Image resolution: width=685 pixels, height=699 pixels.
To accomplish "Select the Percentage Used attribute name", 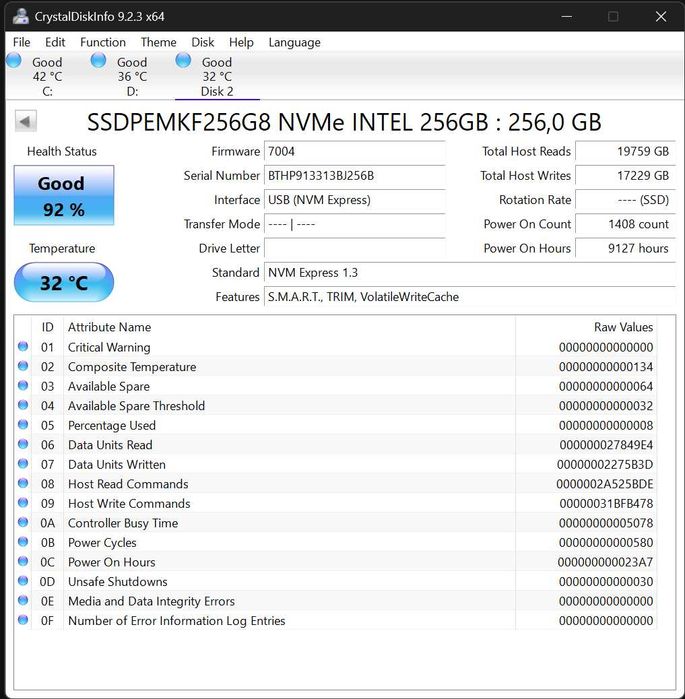I will [112, 425].
